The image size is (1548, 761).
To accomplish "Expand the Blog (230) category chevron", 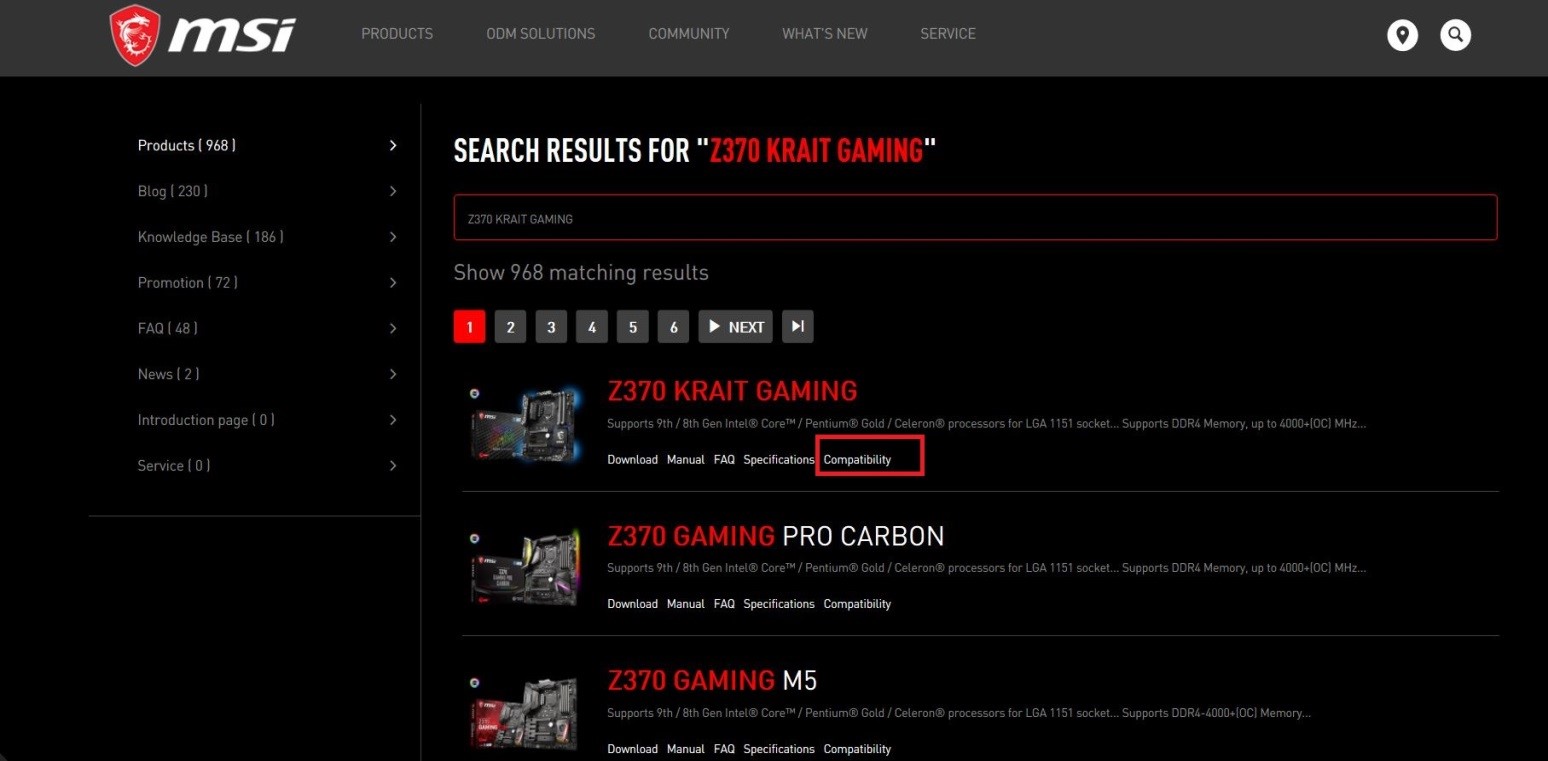I will point(393,191).
